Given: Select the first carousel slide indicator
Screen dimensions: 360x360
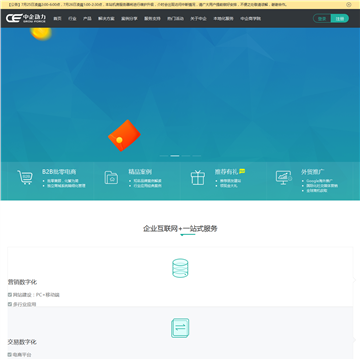Looking at the screenshot, I should (x=164, y=156).
